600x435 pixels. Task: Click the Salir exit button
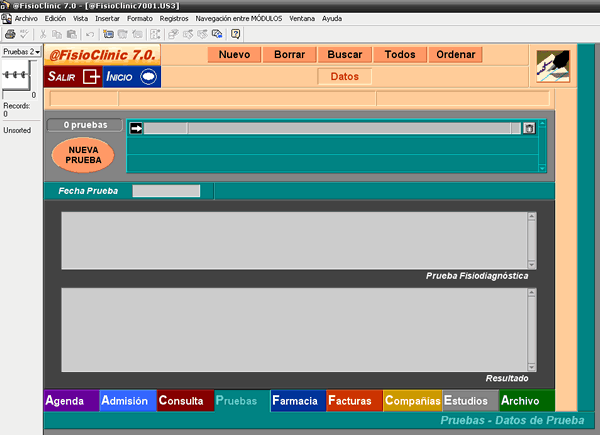click(x=73, y=77)
